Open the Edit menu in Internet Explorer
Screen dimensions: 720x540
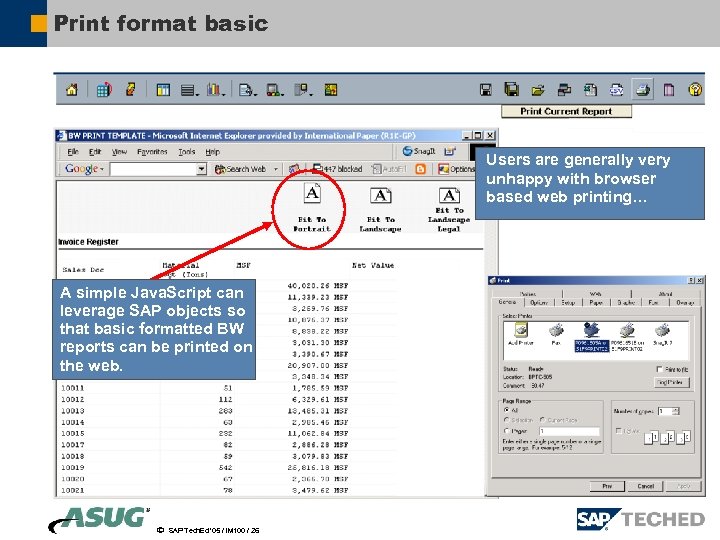[x=95, y=152]
